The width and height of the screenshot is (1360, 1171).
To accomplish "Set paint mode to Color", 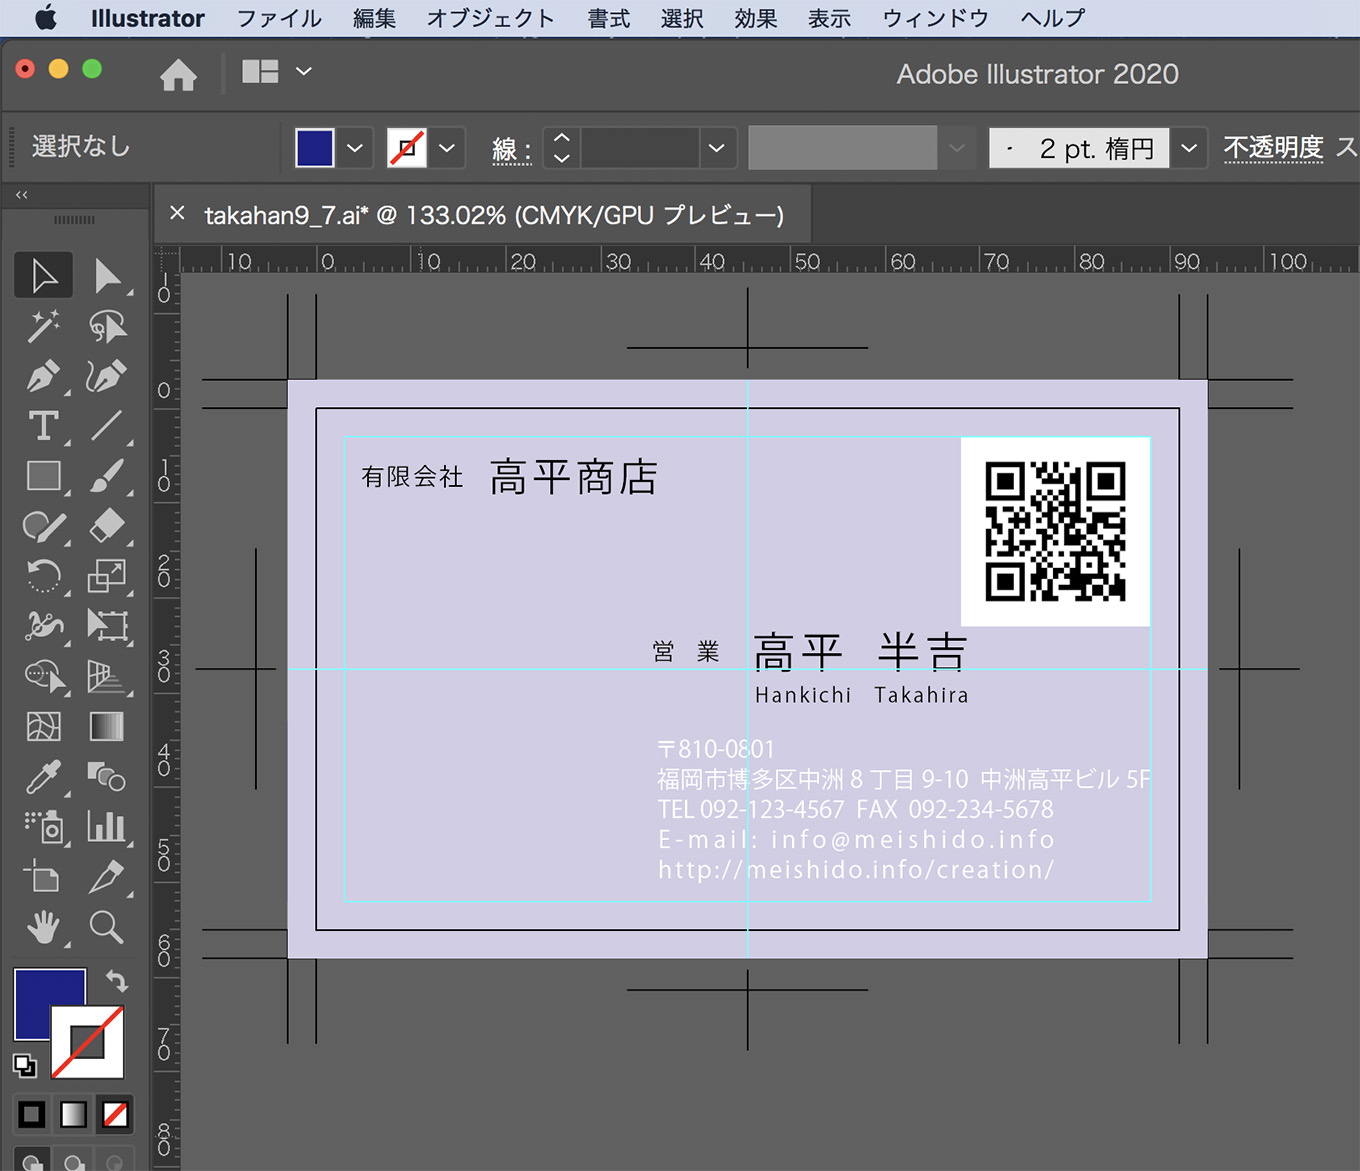I will click(x=31, y=1114).
